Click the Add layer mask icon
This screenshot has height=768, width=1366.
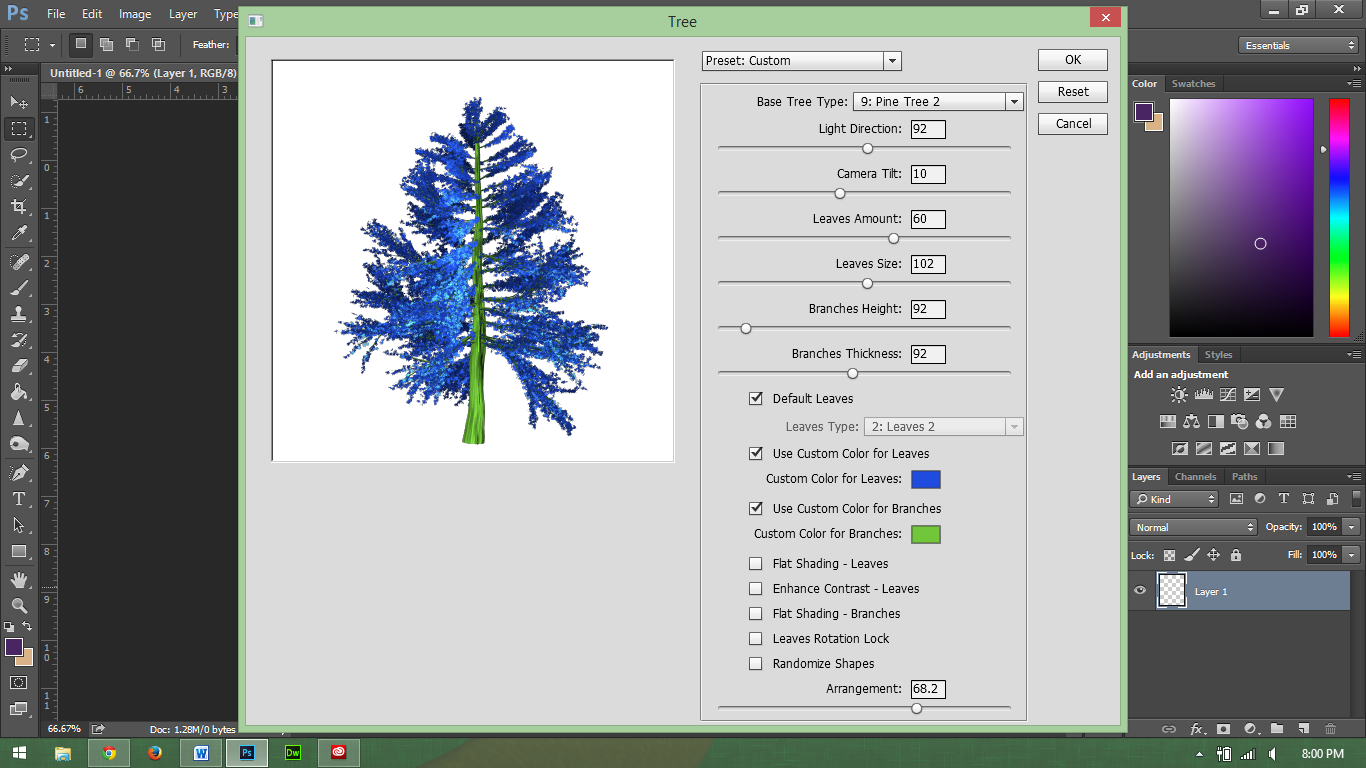[x=1223, y=729]
